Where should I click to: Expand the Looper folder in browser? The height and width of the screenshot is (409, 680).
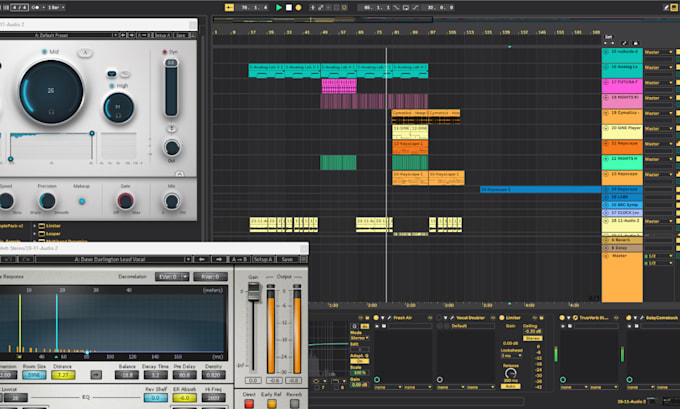[35, 234]
